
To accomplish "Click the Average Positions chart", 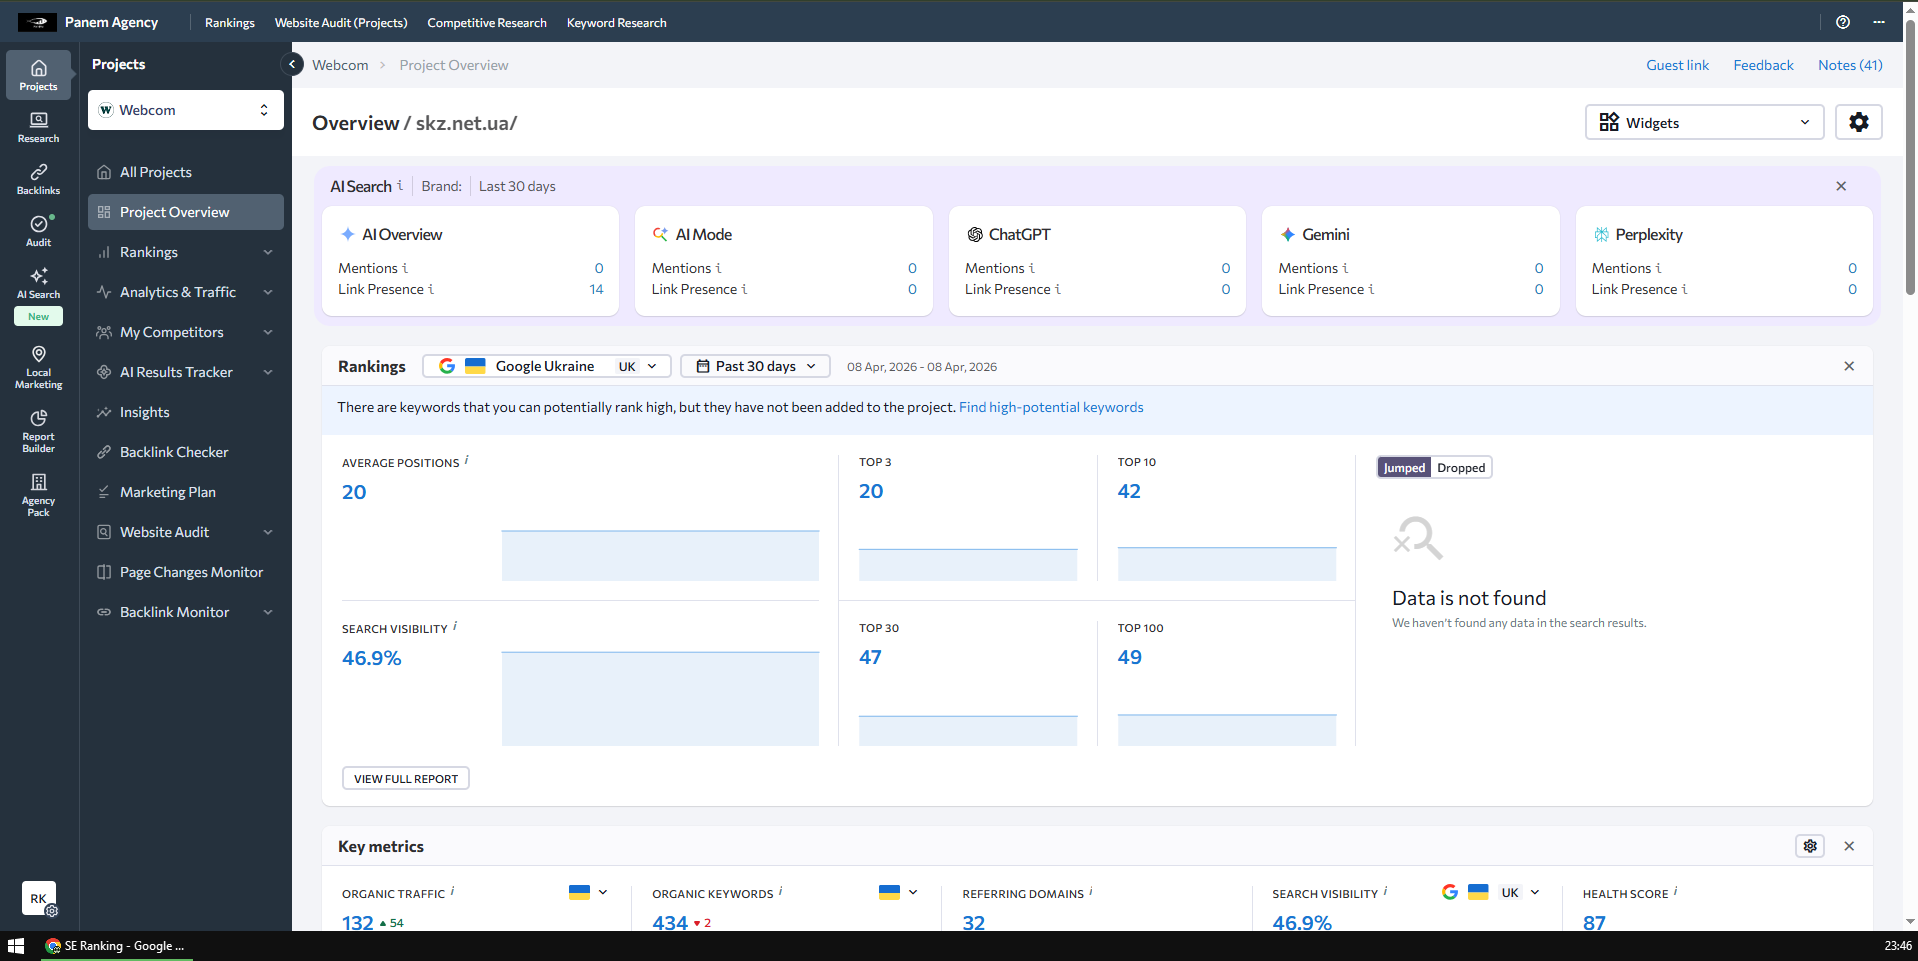I will pyautogui.click(x=660, y=555).
